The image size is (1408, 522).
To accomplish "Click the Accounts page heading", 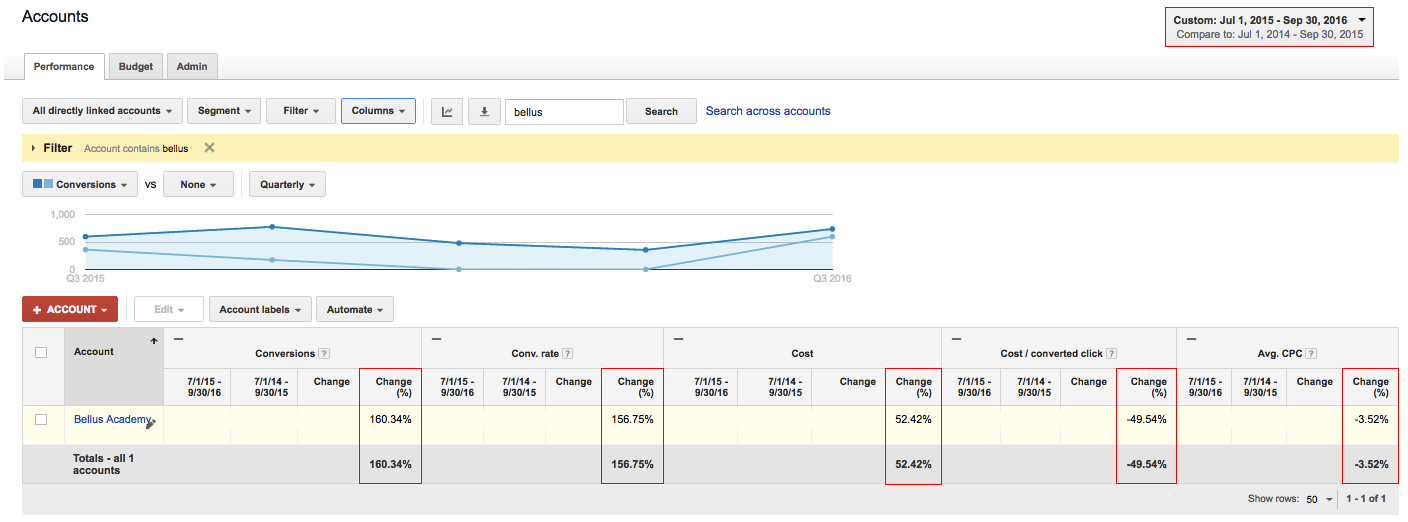I will 55,17.
